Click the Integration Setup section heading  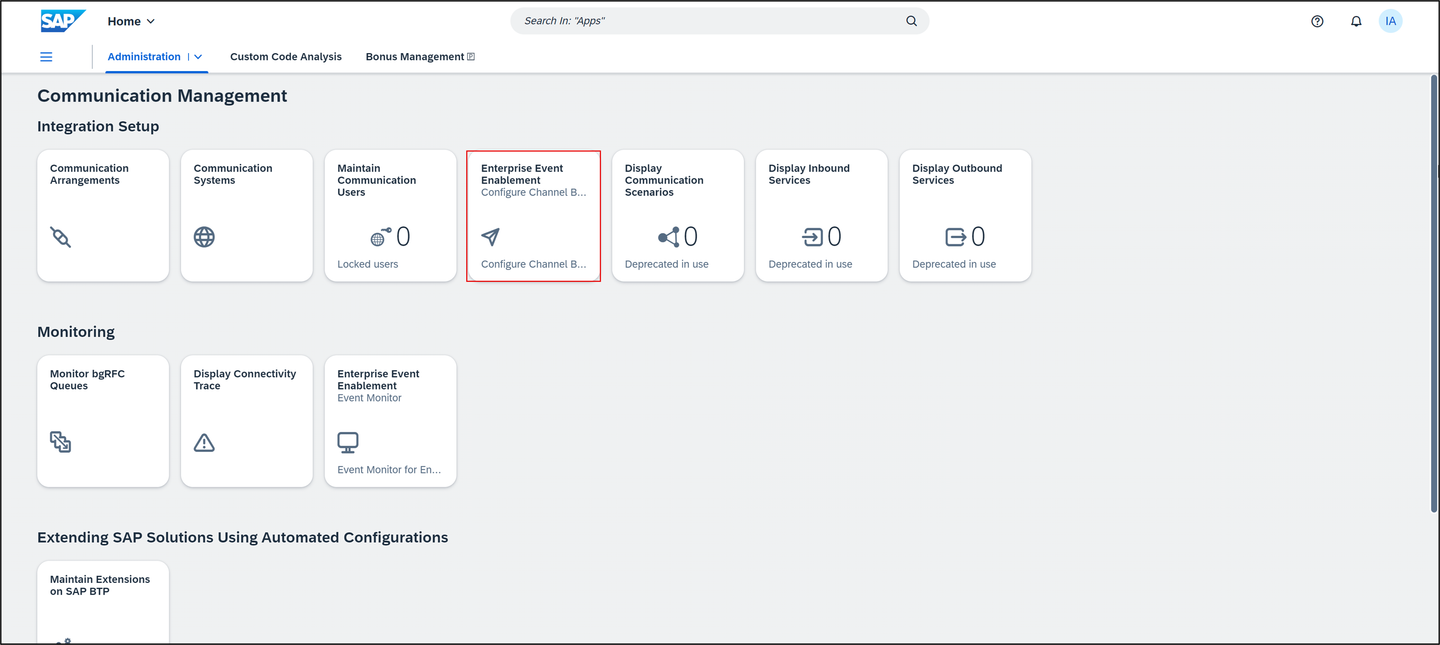click(x=98, y=126)
